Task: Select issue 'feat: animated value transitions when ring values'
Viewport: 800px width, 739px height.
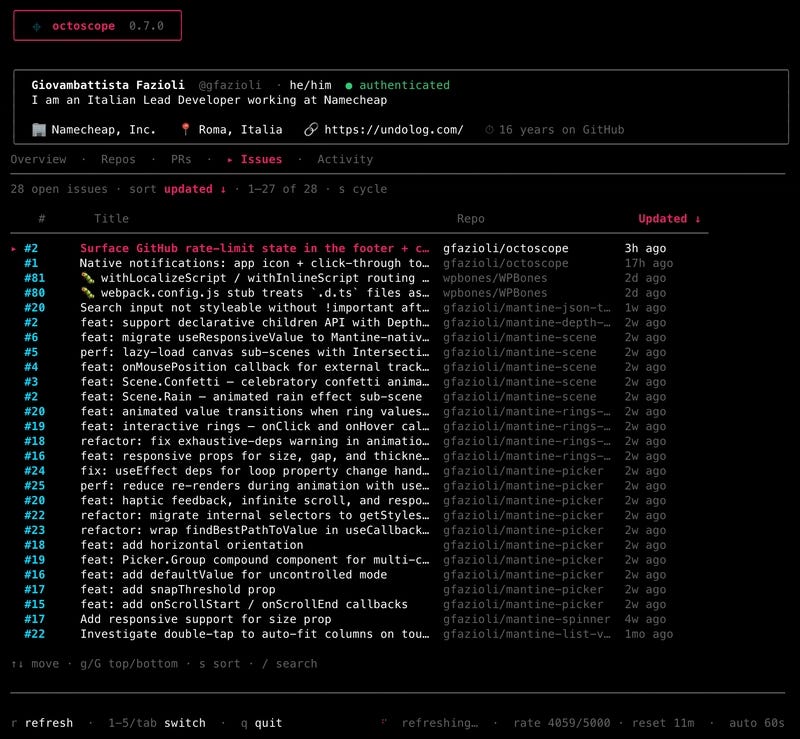Action: pos(359,411)
